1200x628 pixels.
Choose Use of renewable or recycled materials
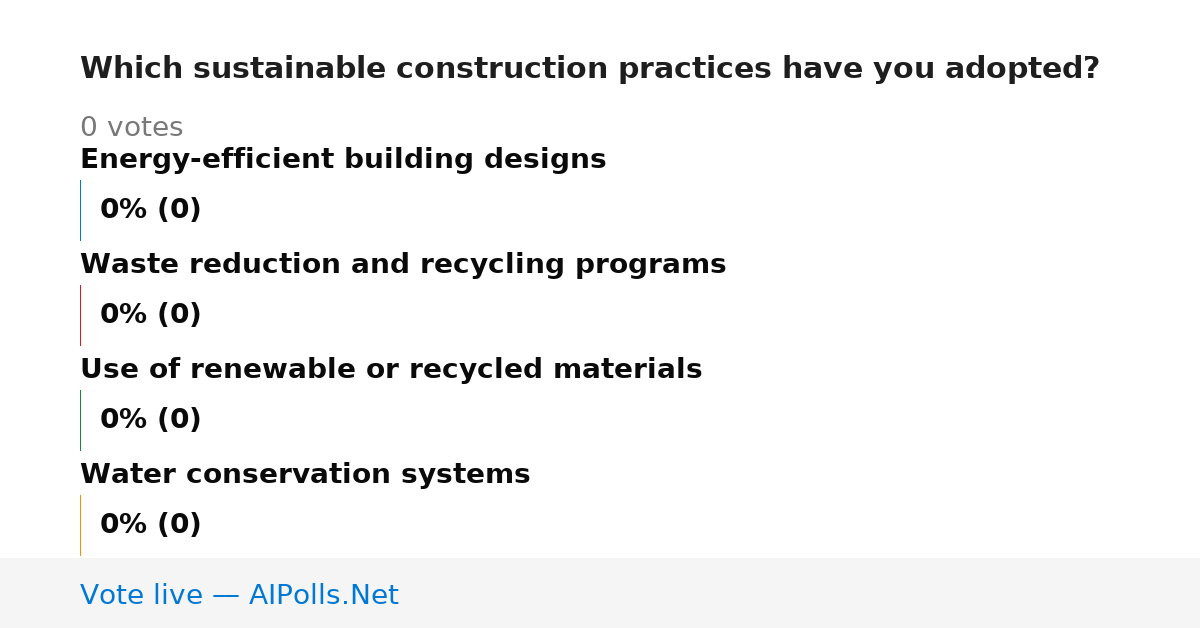click(391, 369)
